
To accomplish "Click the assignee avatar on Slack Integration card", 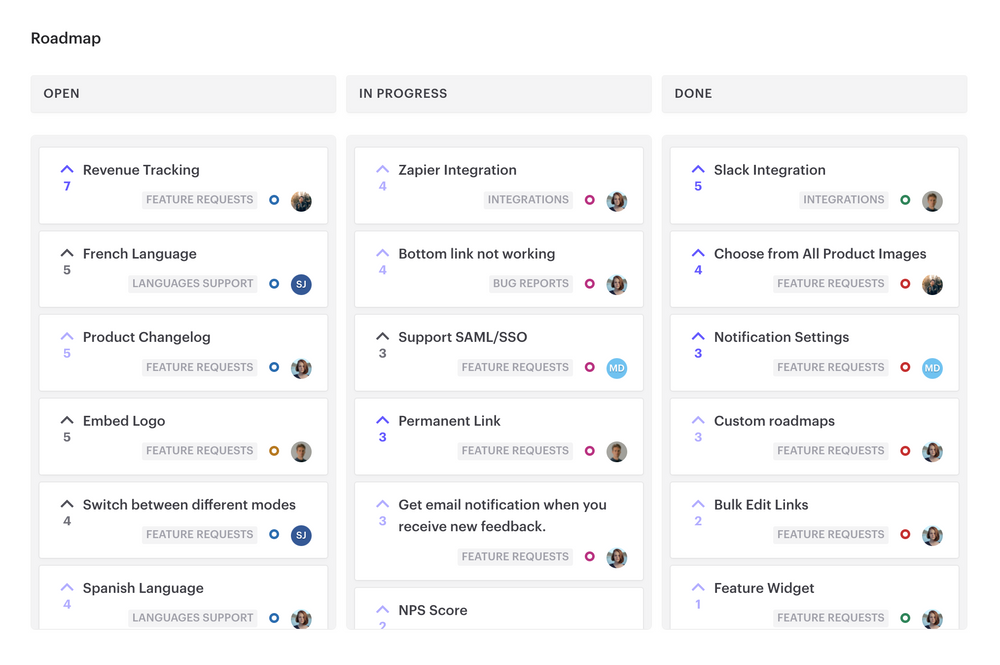I will coord(932,200).
